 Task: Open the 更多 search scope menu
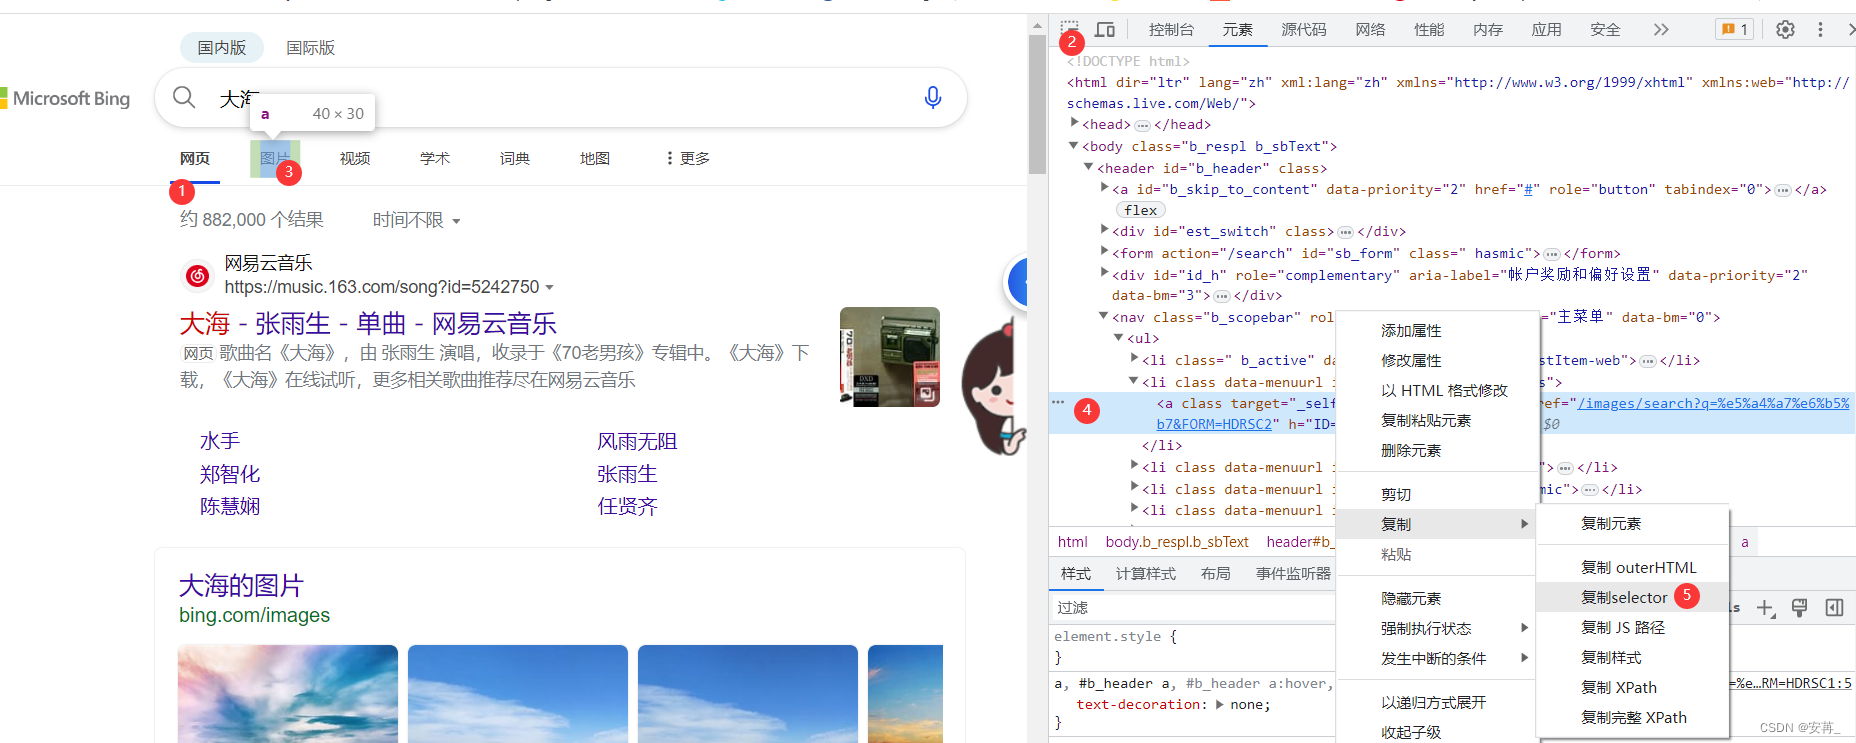click(x=688, y=158)
